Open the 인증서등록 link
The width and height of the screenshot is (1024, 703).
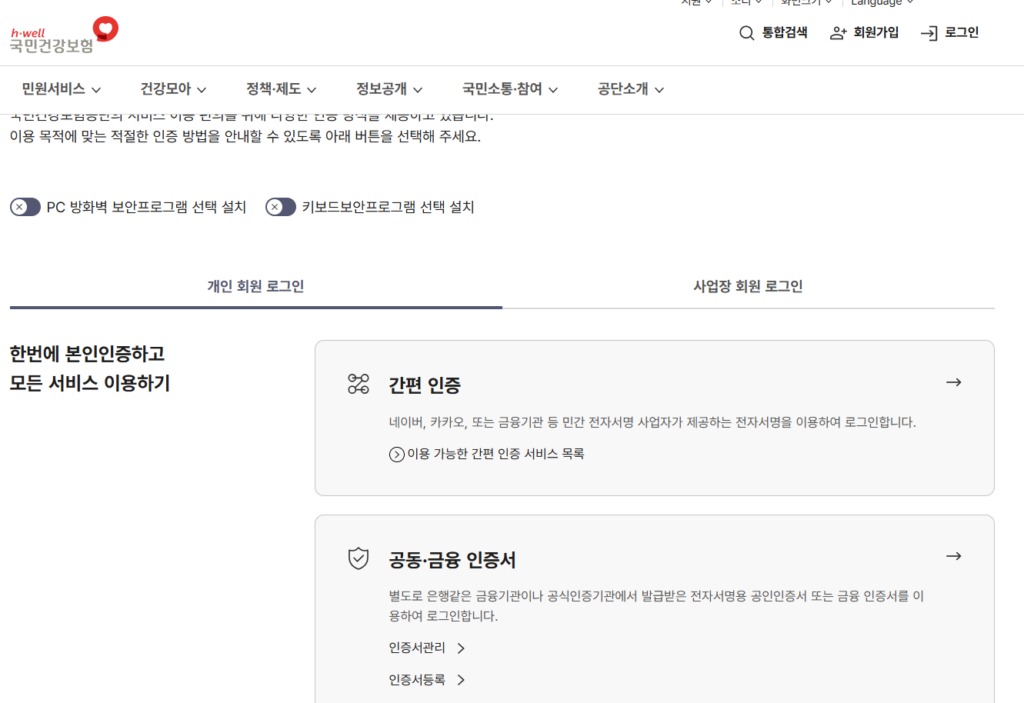(427, 680)
